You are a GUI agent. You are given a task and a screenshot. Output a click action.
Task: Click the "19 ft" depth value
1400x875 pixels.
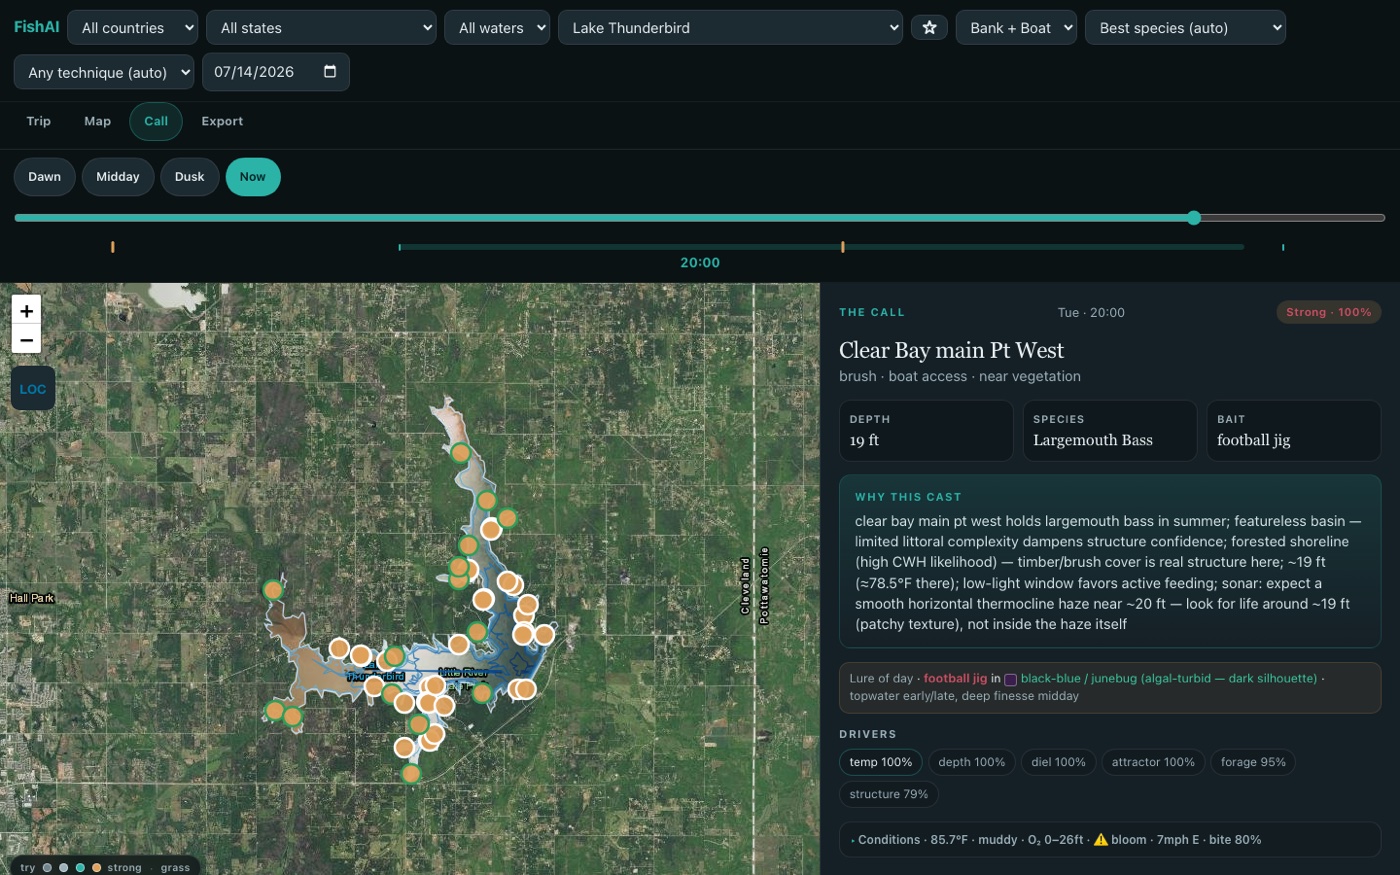tap(864, 440)
